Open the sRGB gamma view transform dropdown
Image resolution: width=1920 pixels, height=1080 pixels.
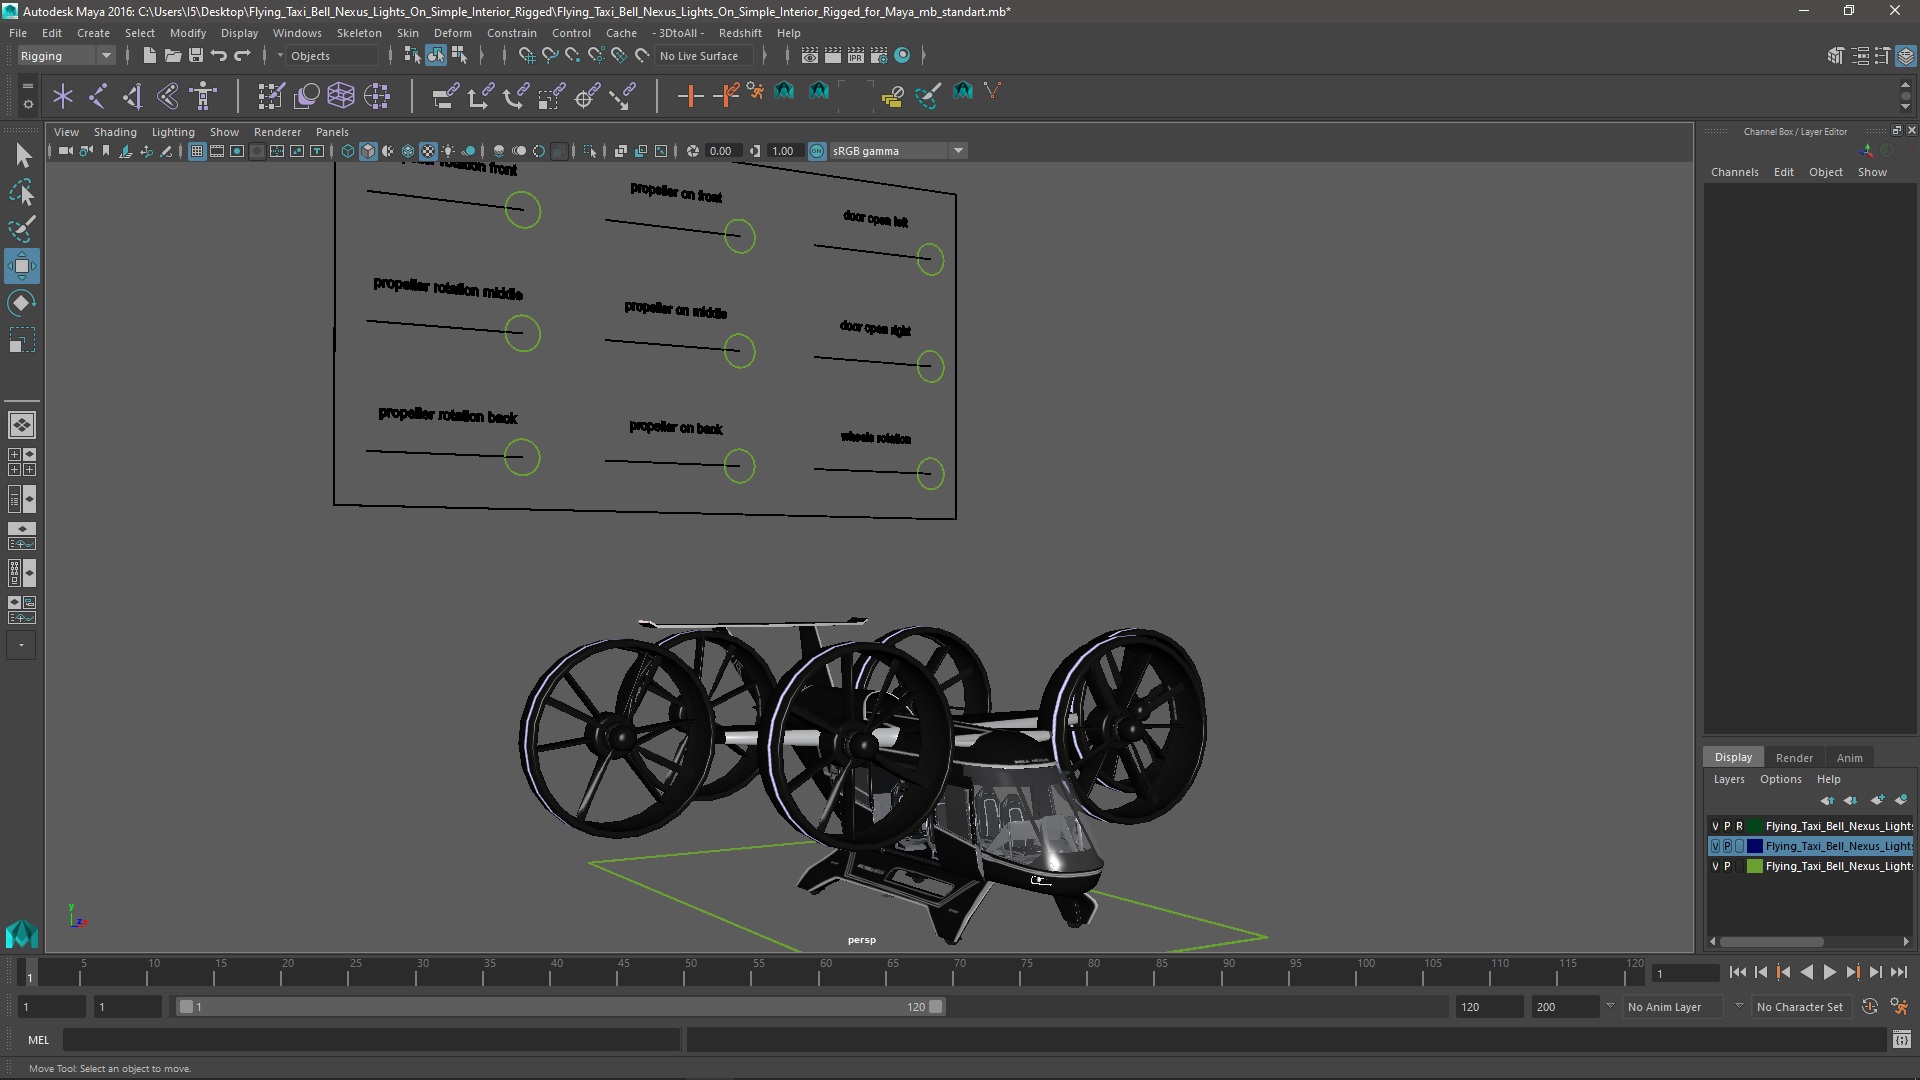tap(898, 151)
